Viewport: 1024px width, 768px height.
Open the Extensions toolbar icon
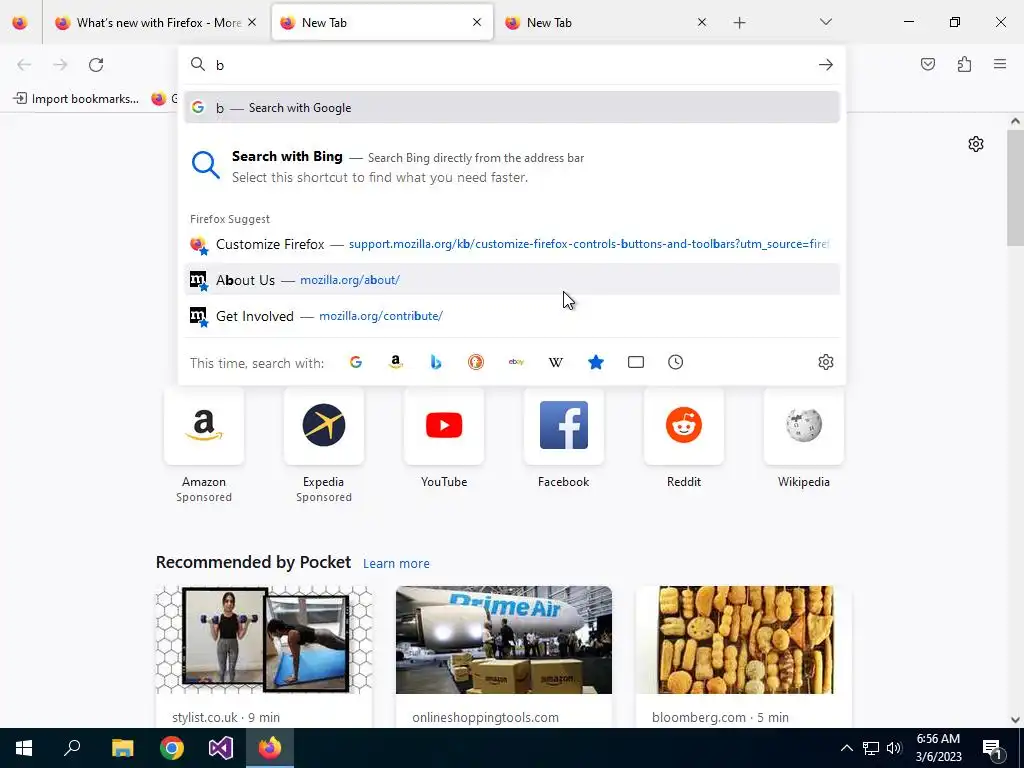click(x=964, y=64)
